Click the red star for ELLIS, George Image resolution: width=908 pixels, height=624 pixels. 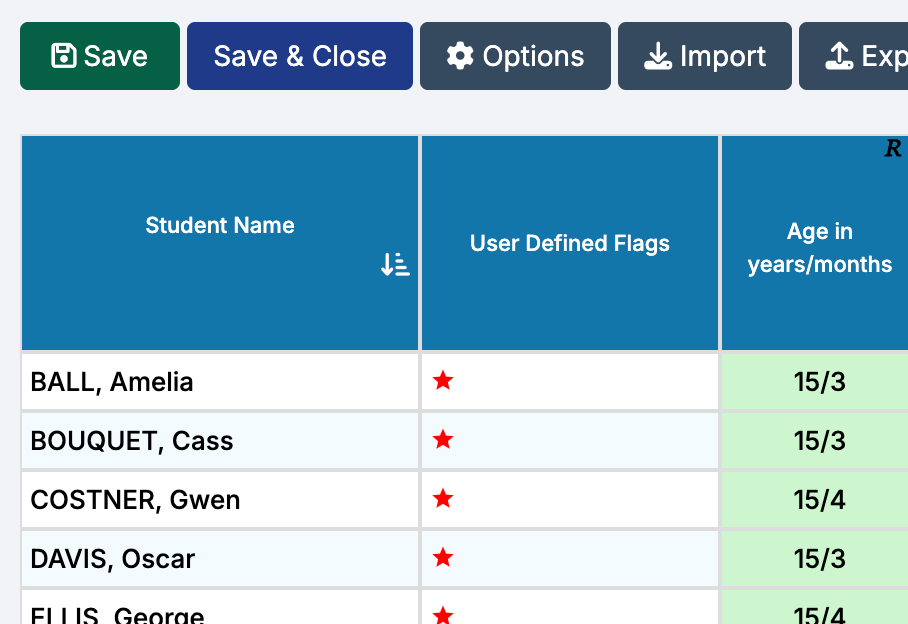443,615
